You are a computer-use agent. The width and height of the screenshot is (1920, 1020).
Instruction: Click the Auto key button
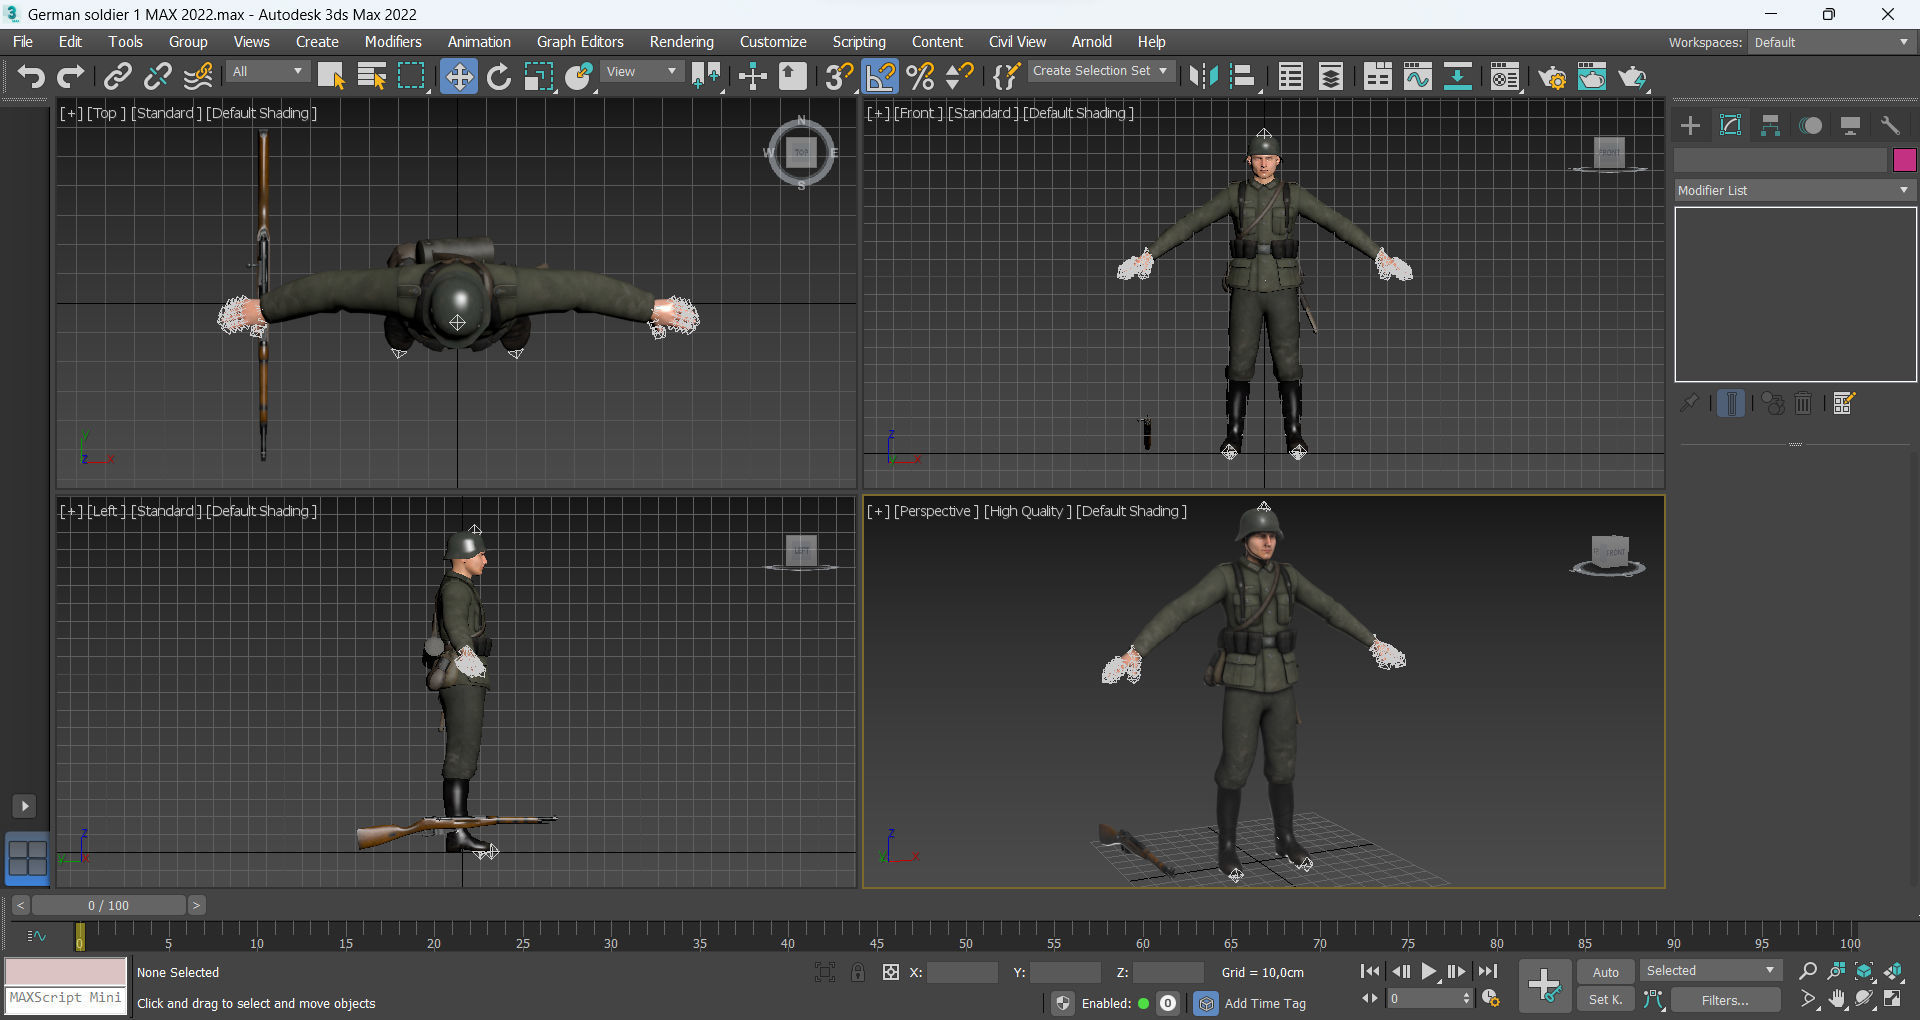pyautogui.click(x=1605, y=972)
